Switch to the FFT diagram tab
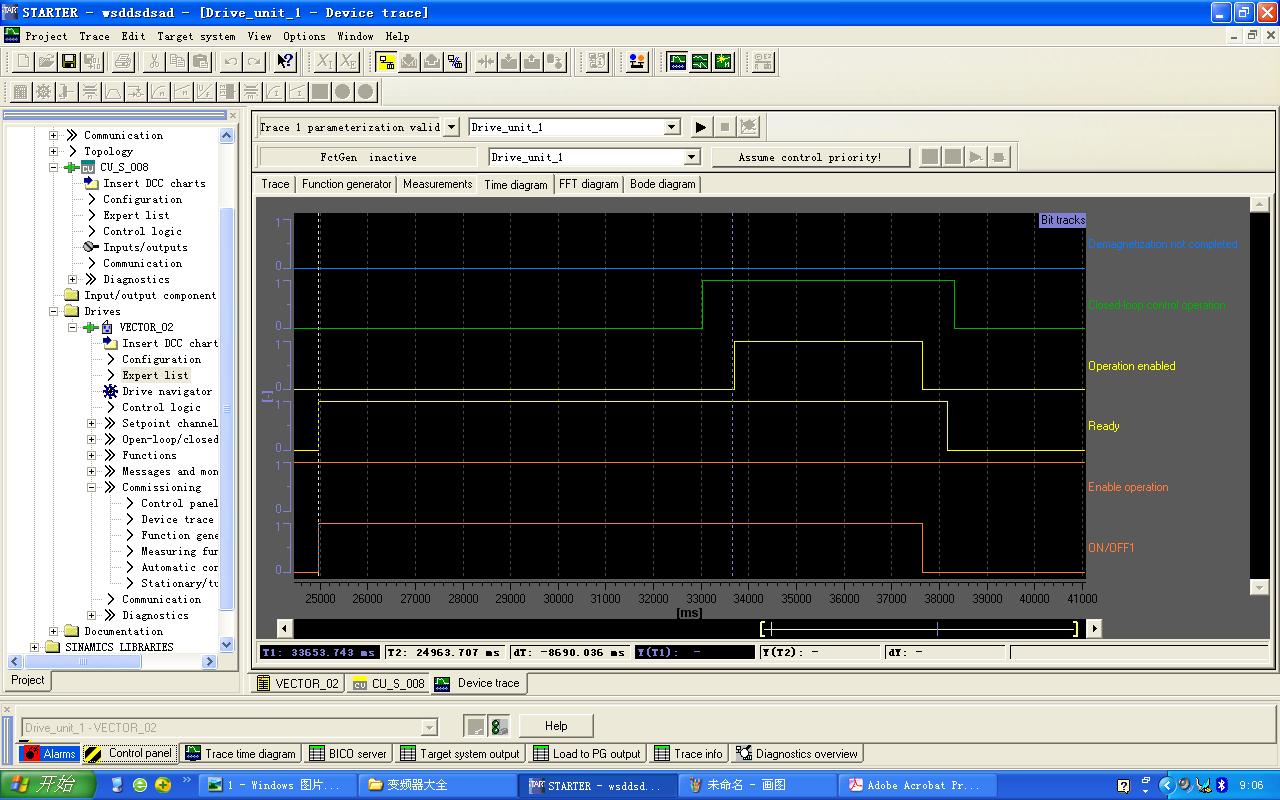Image resolution: width=1280 pixels, height=800 pixels. coord(588,184)
